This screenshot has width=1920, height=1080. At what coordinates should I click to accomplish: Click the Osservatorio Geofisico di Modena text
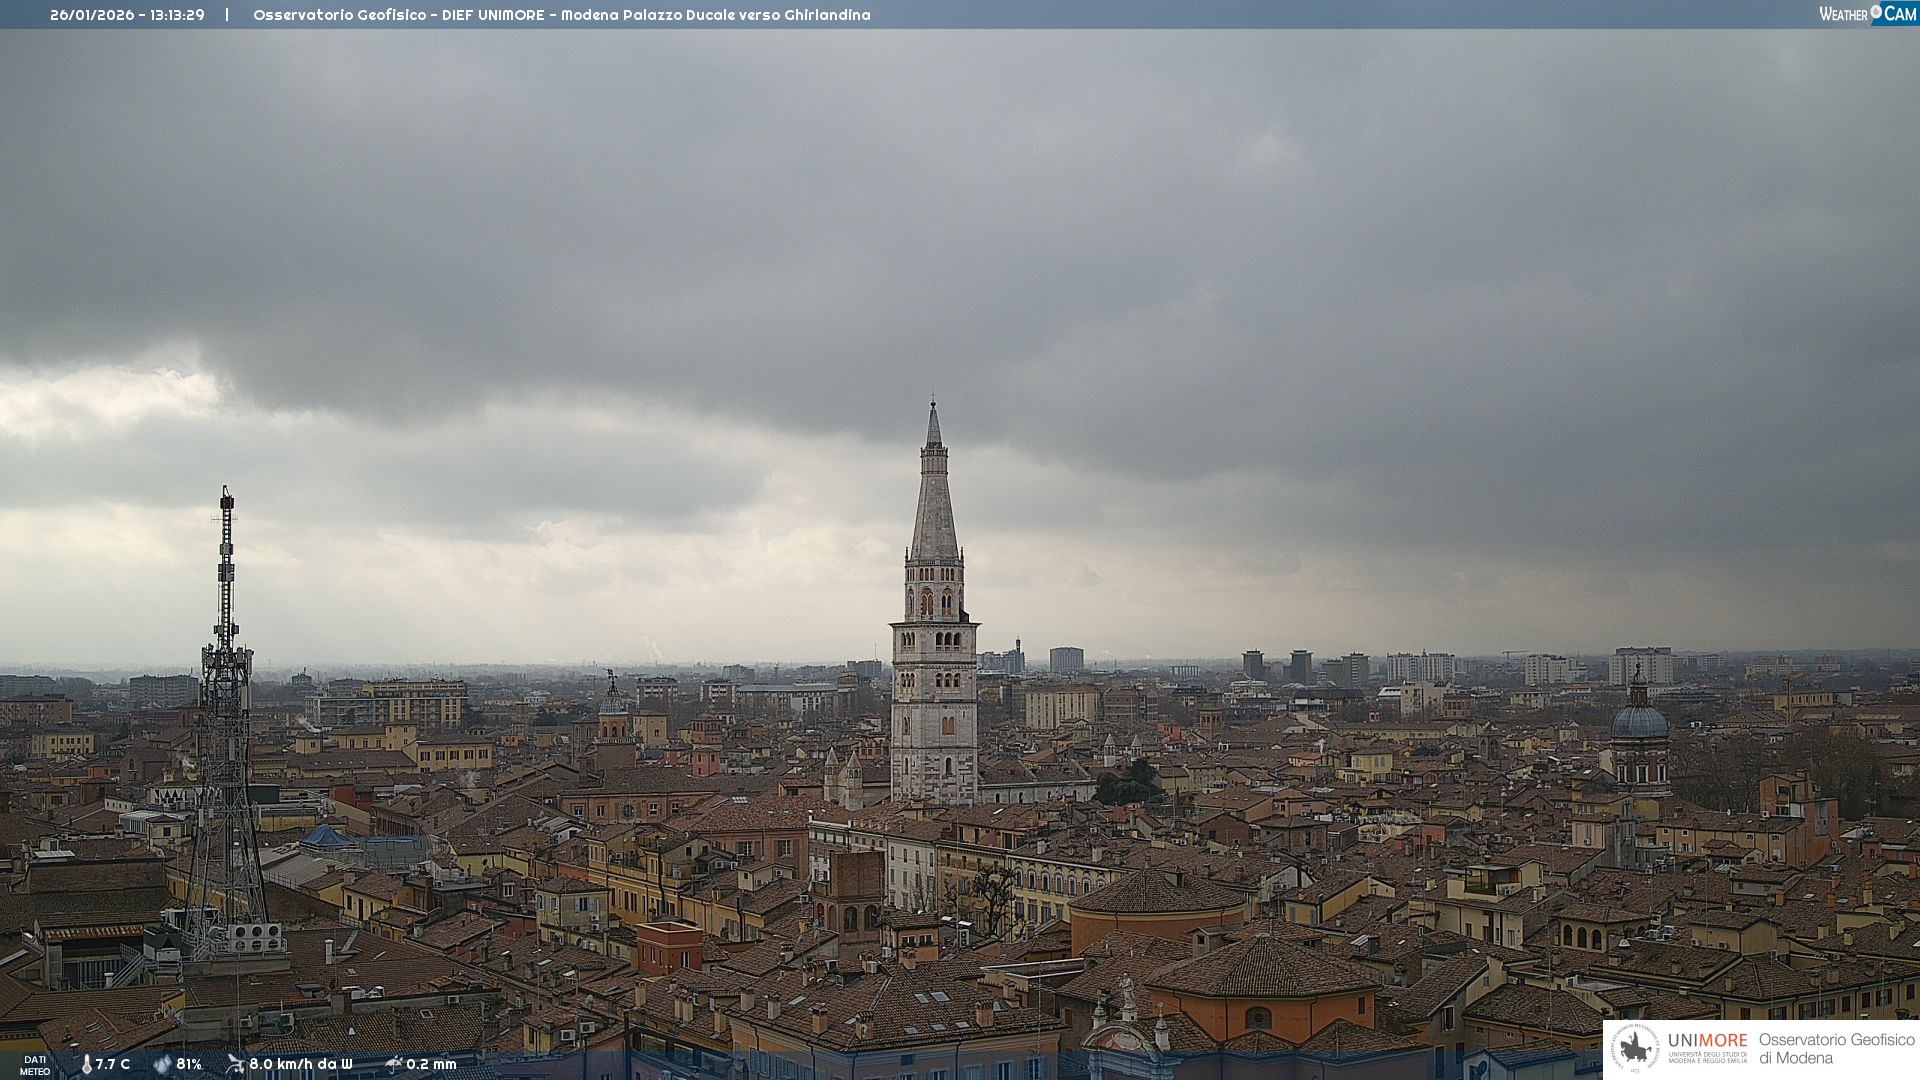point(1836,1048)
